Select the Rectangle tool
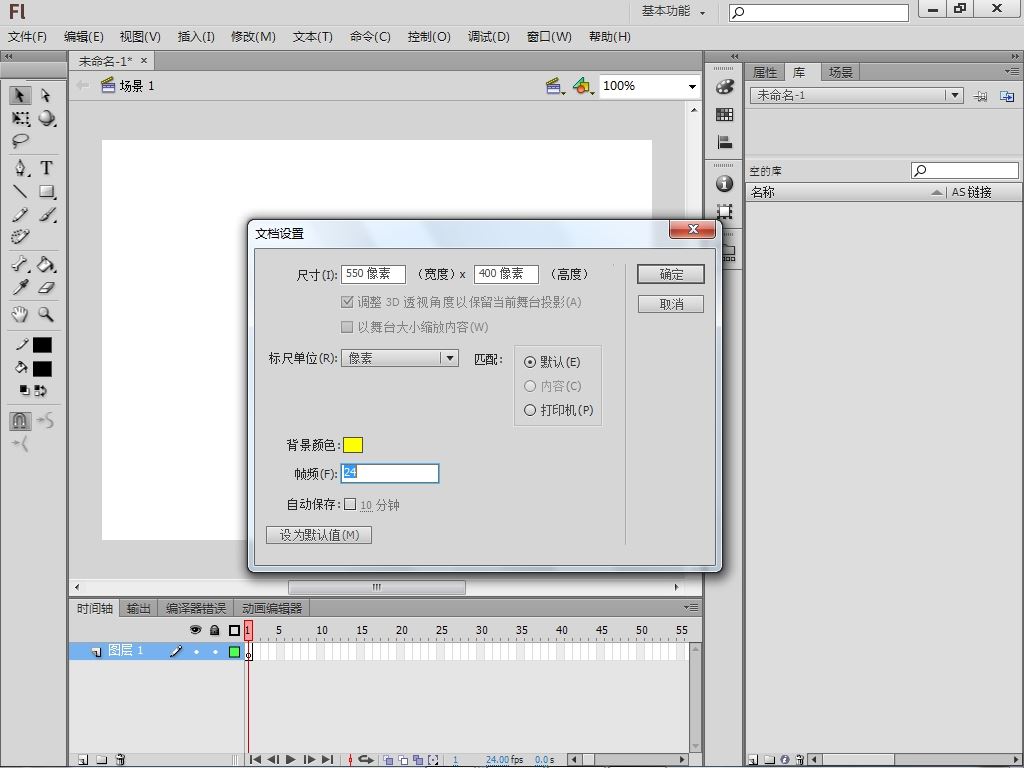This screenshot has width=1024, height=768. coord(46,191)
